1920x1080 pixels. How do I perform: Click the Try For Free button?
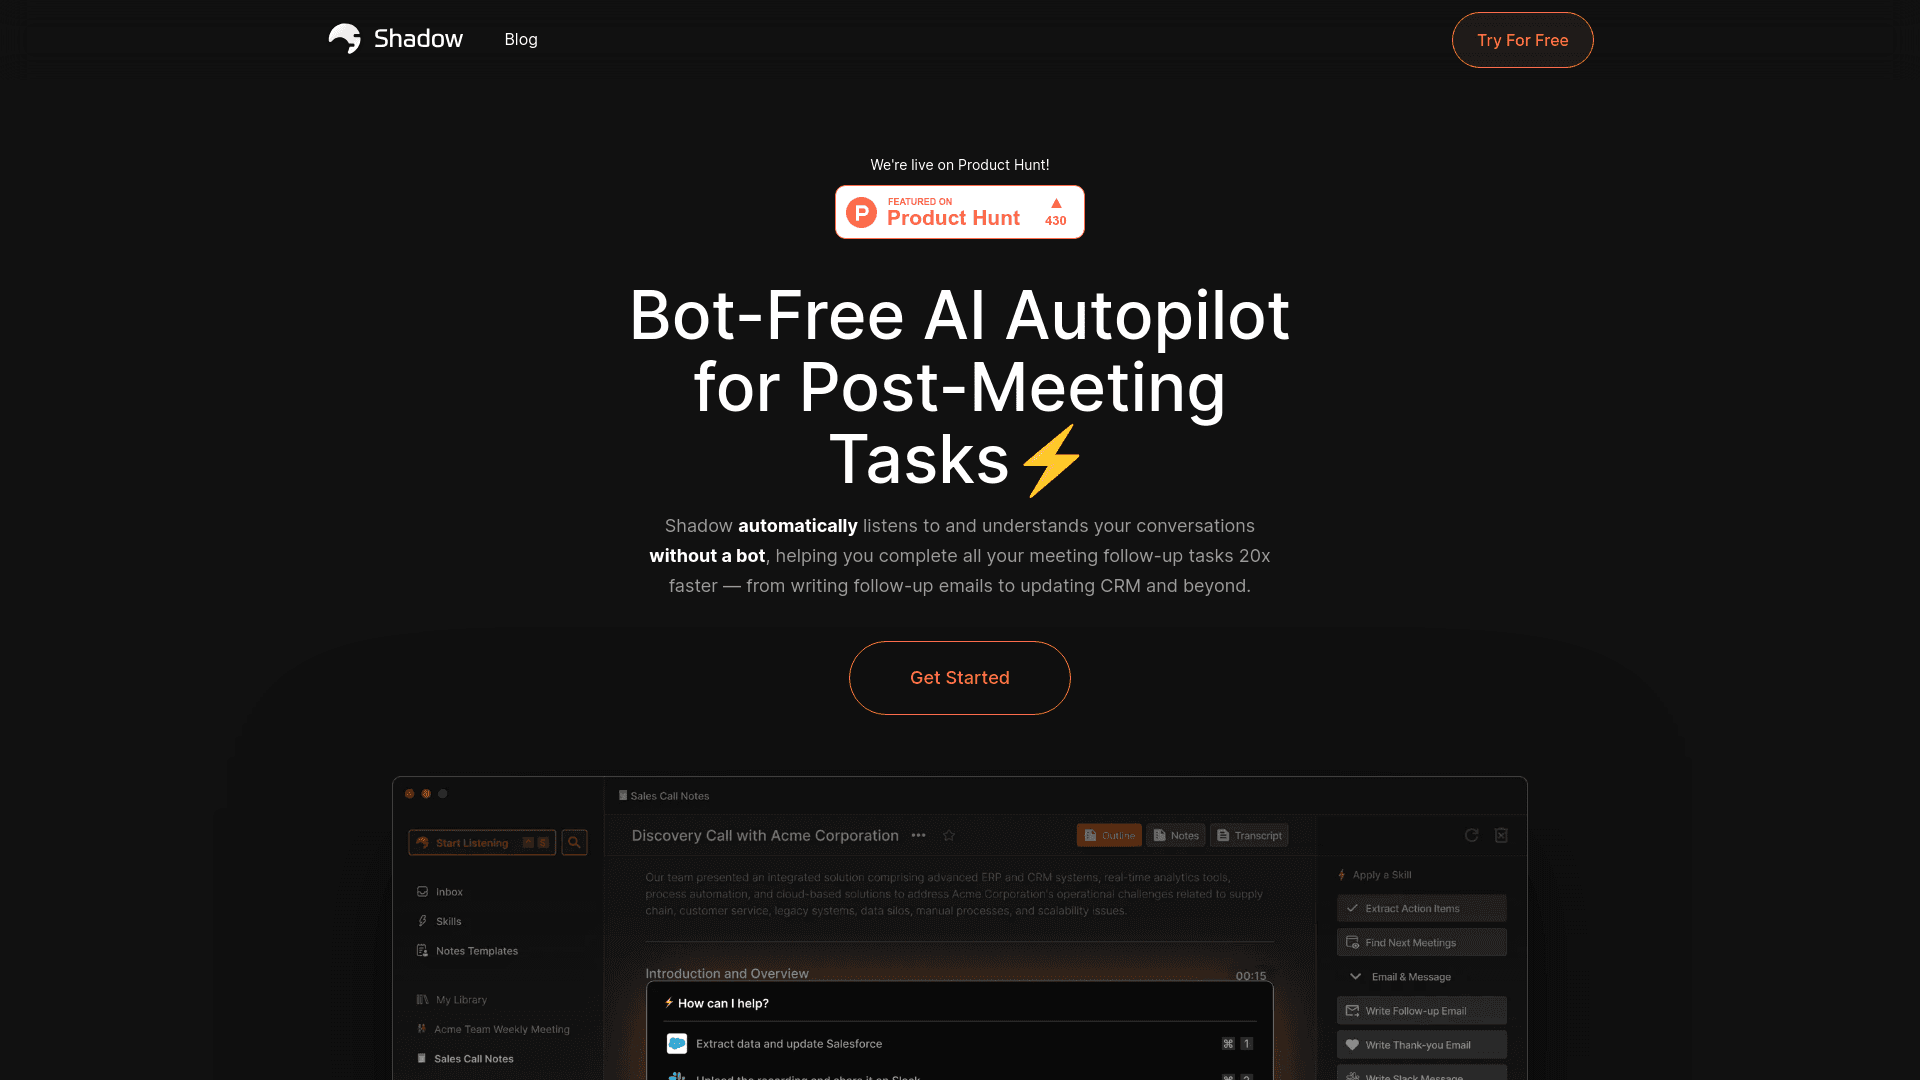tap(1522, 40)
